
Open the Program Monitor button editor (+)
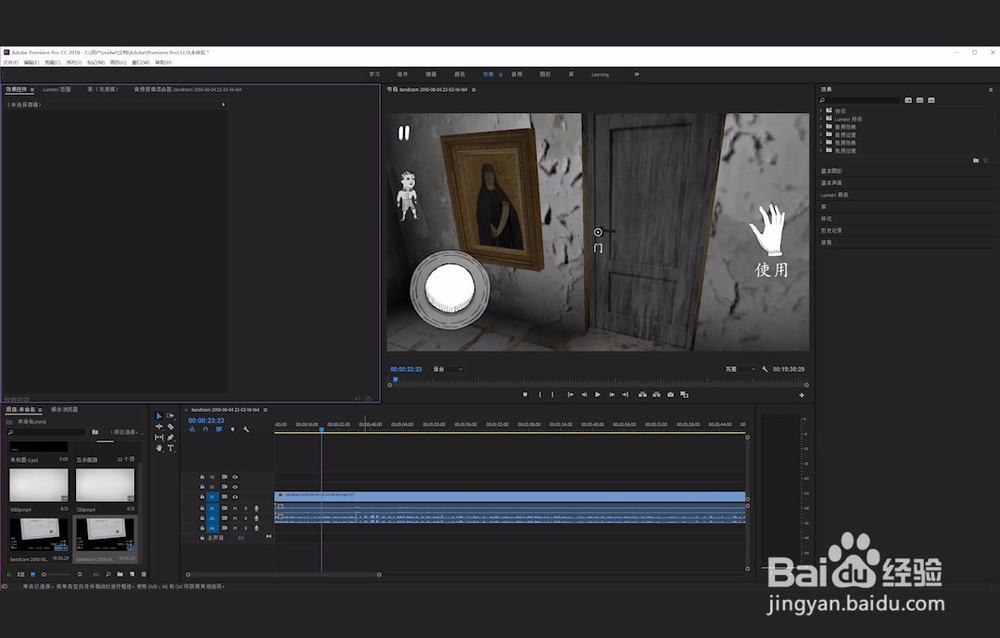(x=802, y=396)
